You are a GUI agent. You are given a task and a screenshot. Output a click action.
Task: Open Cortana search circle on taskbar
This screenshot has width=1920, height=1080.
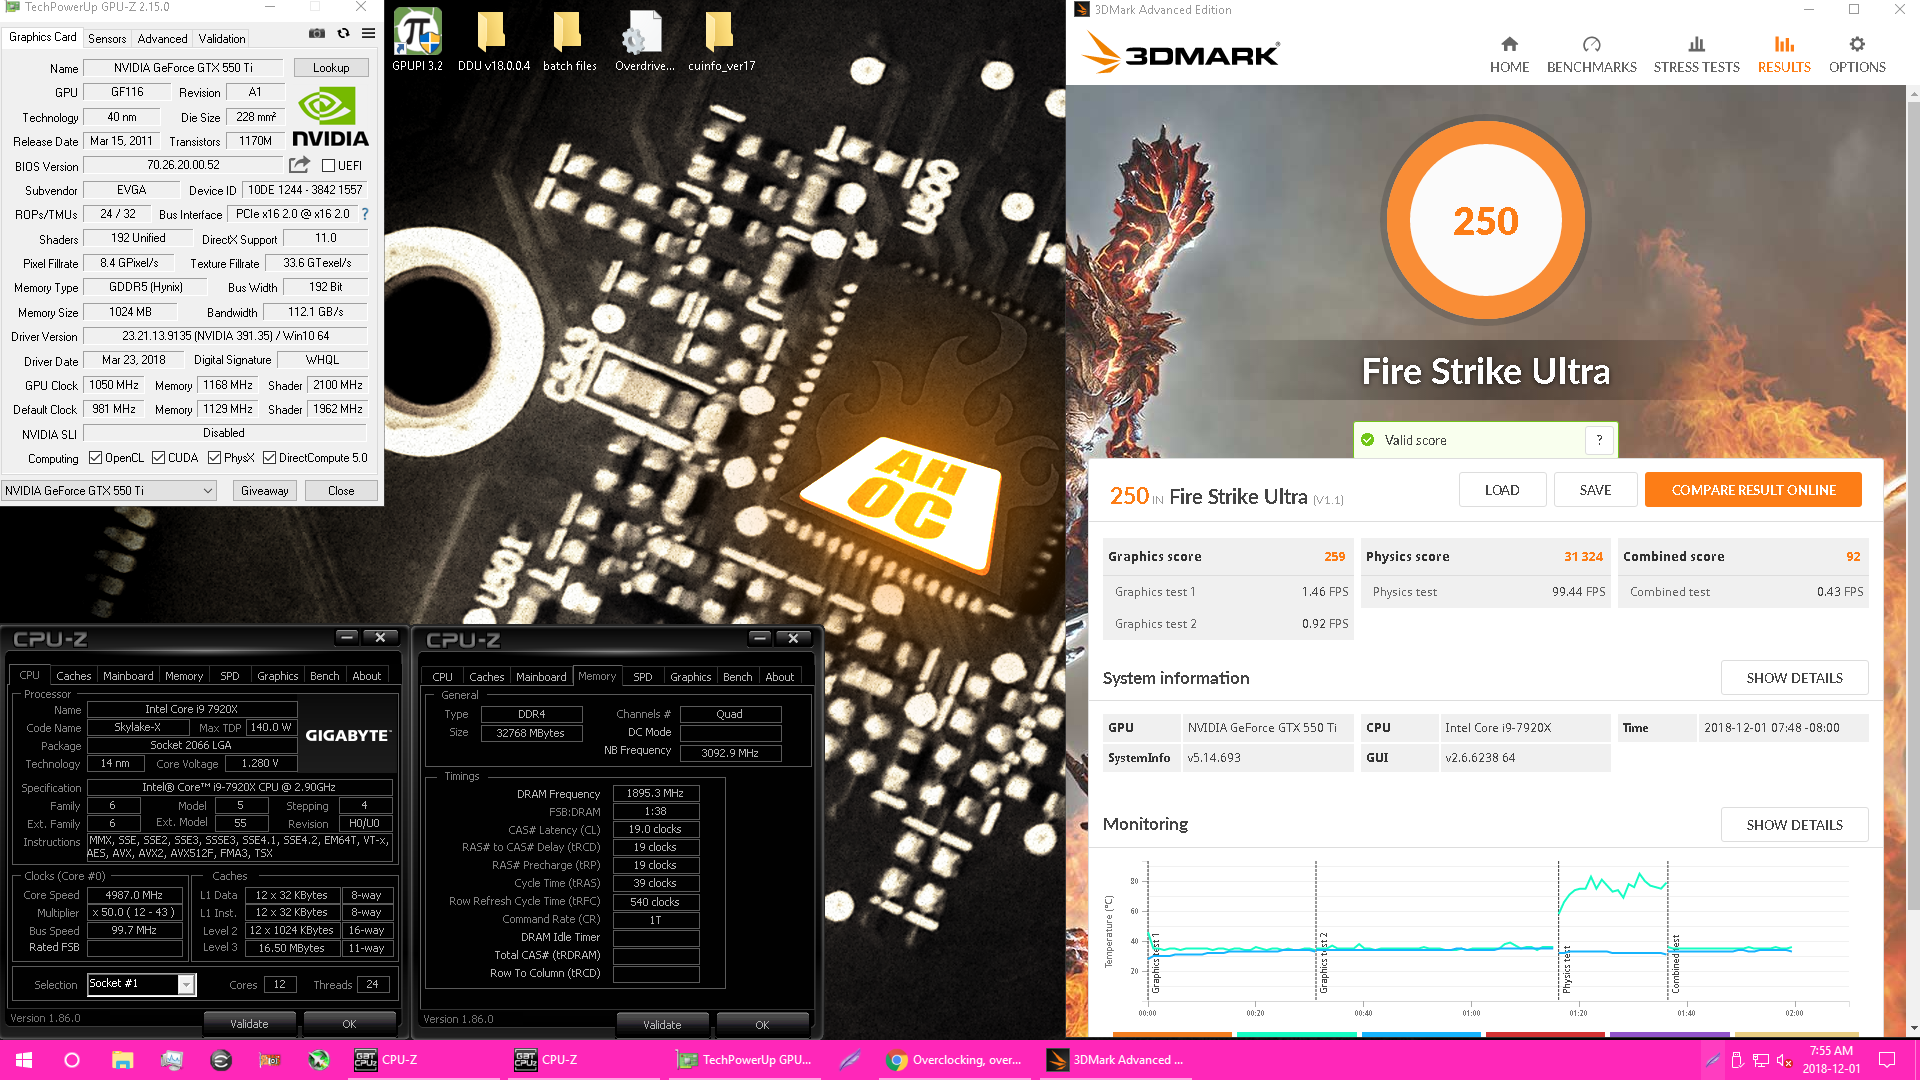[x=72, y=1060]
